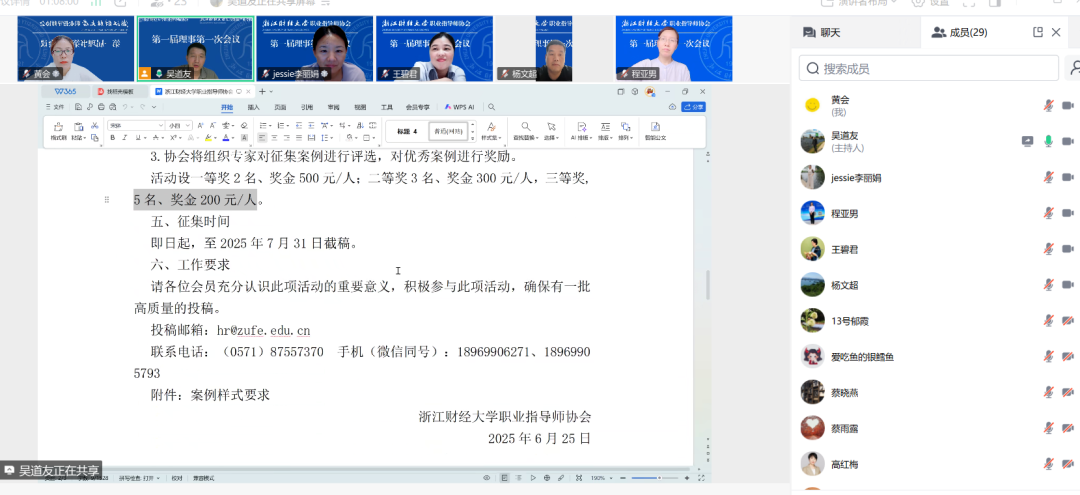The image size is (1080, 495).
Task: Switch to the 聊天 chat tab
Action: [x=822, y=32]
